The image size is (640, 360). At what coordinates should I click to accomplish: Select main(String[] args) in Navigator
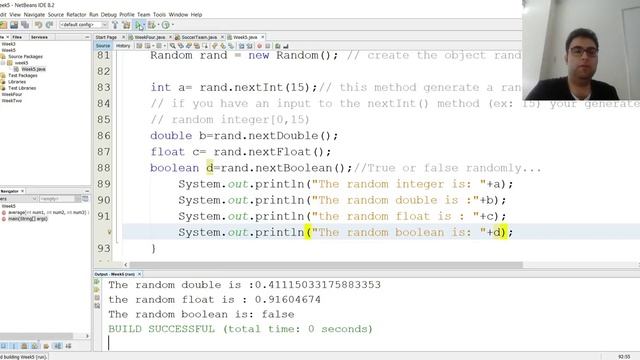point(28,219)
